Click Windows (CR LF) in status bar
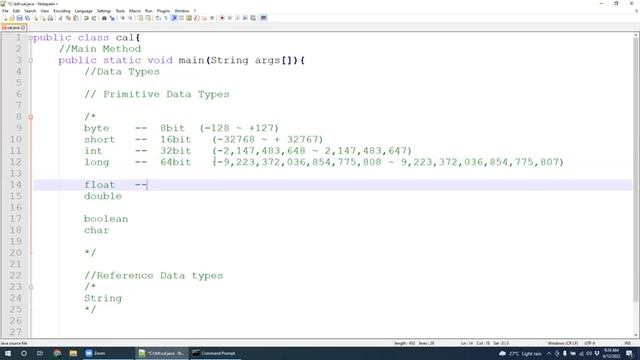Screen dimensions: 640x360 562,343
